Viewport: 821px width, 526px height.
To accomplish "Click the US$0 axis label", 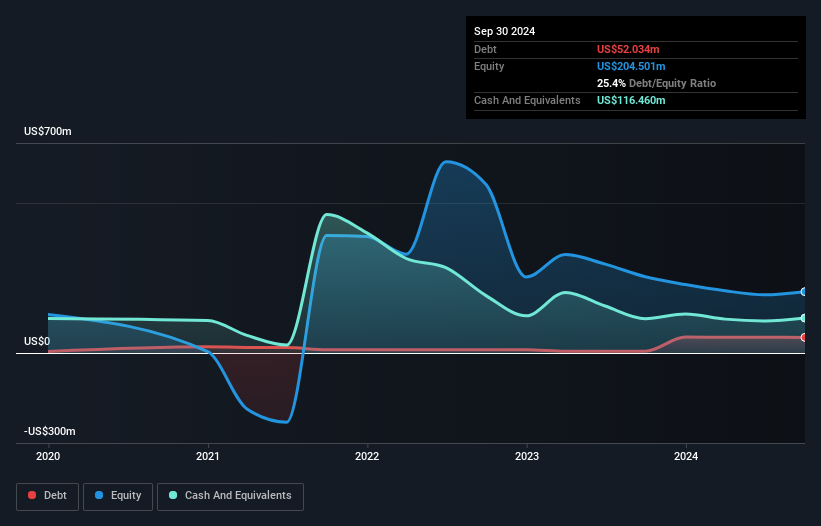I will [x=37, y=341].
